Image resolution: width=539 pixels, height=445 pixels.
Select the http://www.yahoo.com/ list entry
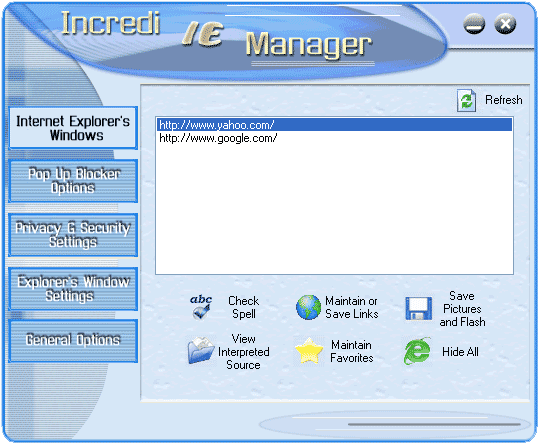[334, 125]
